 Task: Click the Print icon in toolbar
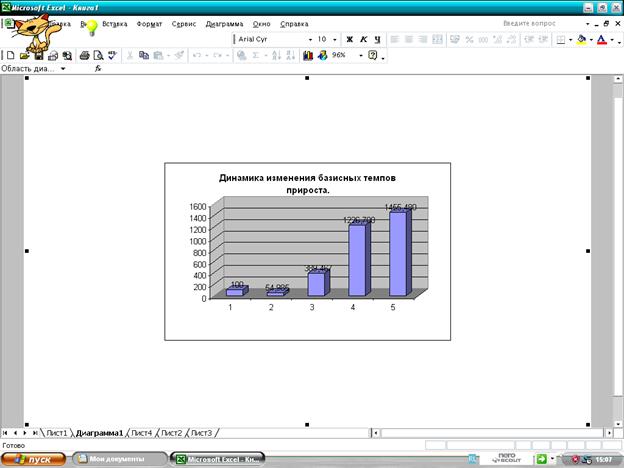85,56
